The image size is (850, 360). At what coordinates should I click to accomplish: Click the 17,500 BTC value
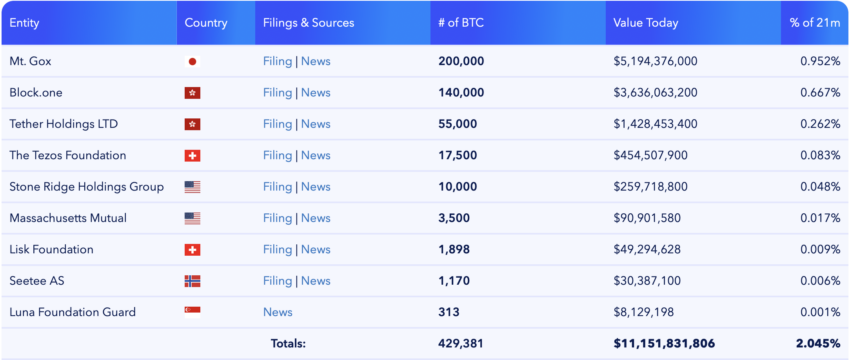pyautogui.click(x=458, y=156)
